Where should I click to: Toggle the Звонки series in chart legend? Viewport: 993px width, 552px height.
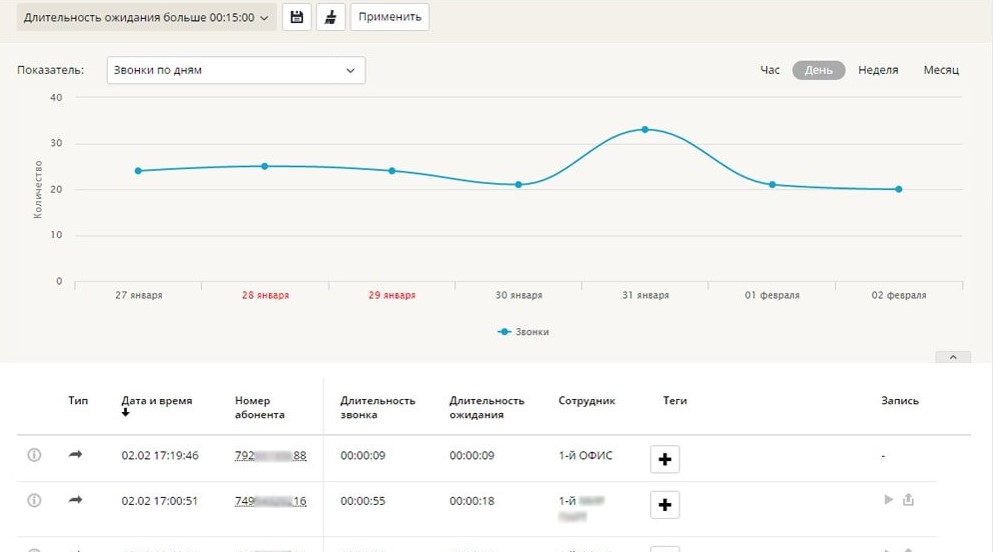pos(523,331)
